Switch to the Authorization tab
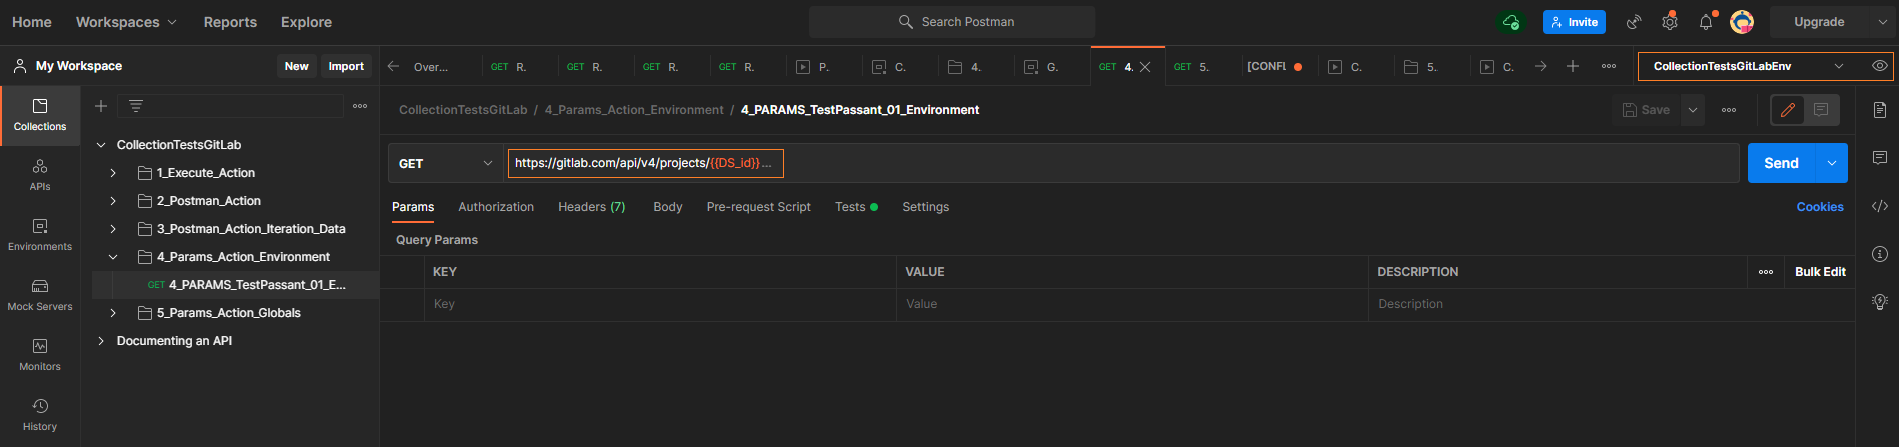The image size is (1899, 447). point(496,207)
